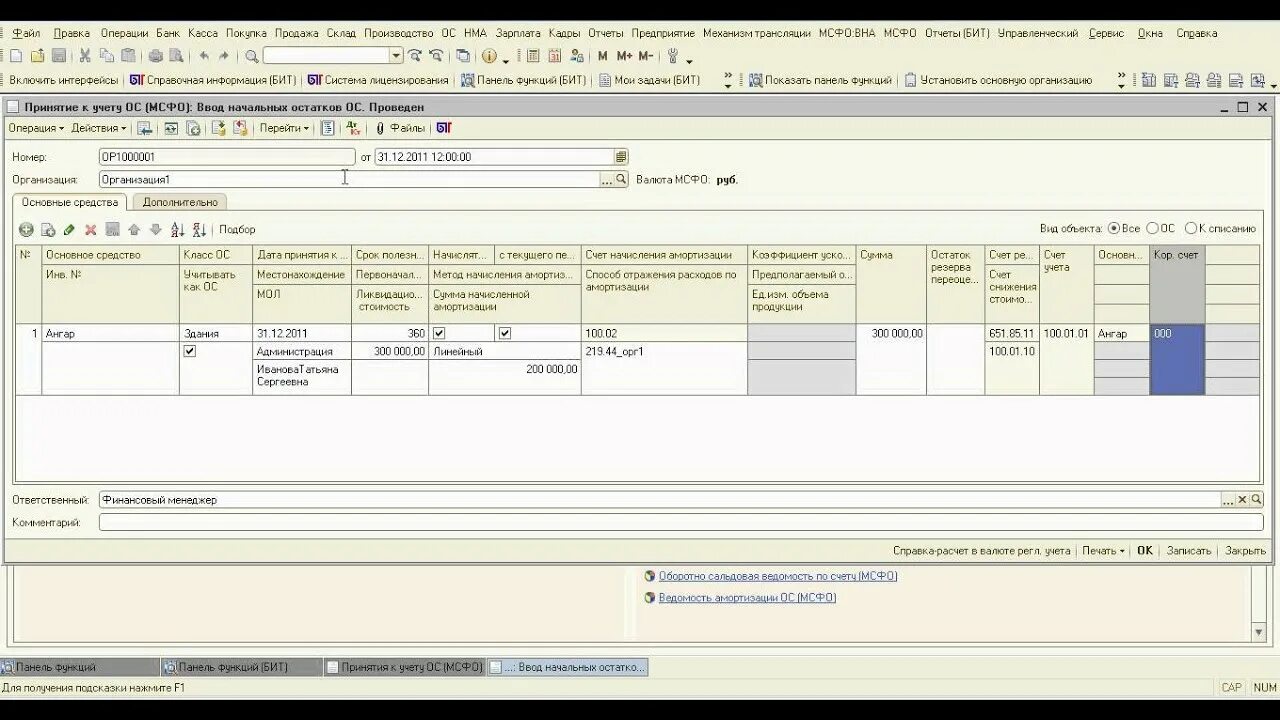This screenshot has width=1280, height=720.
Task: Select the 'Все' radio button
Action: [x=1114, y=229]
